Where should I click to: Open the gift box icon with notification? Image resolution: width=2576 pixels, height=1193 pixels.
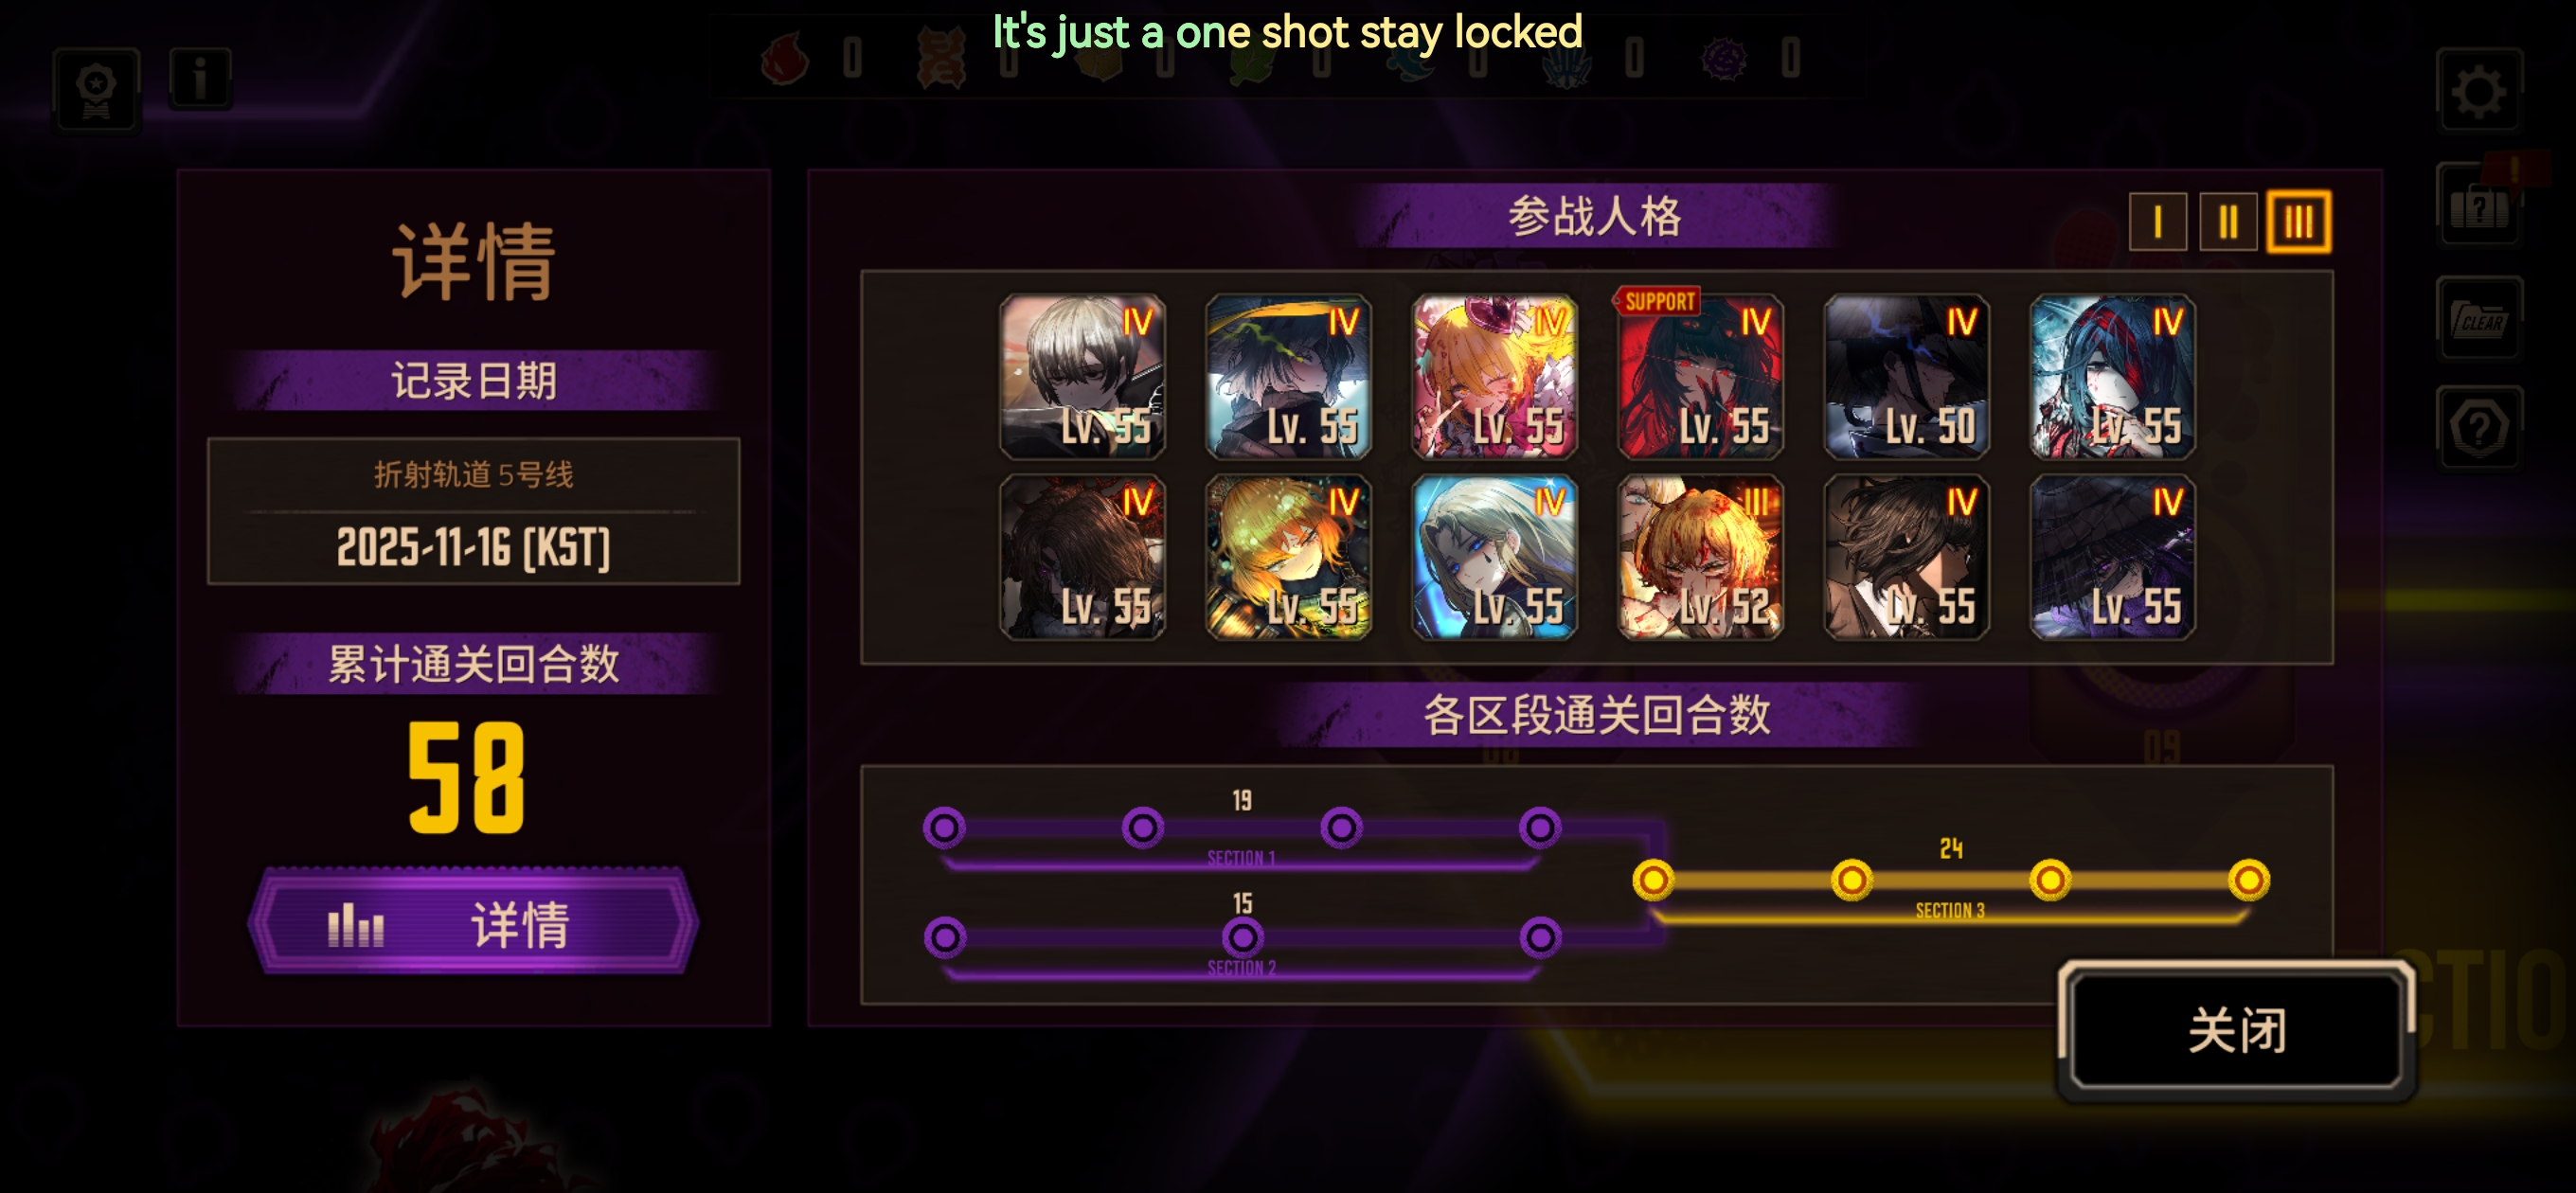(x=2479, y=205)
